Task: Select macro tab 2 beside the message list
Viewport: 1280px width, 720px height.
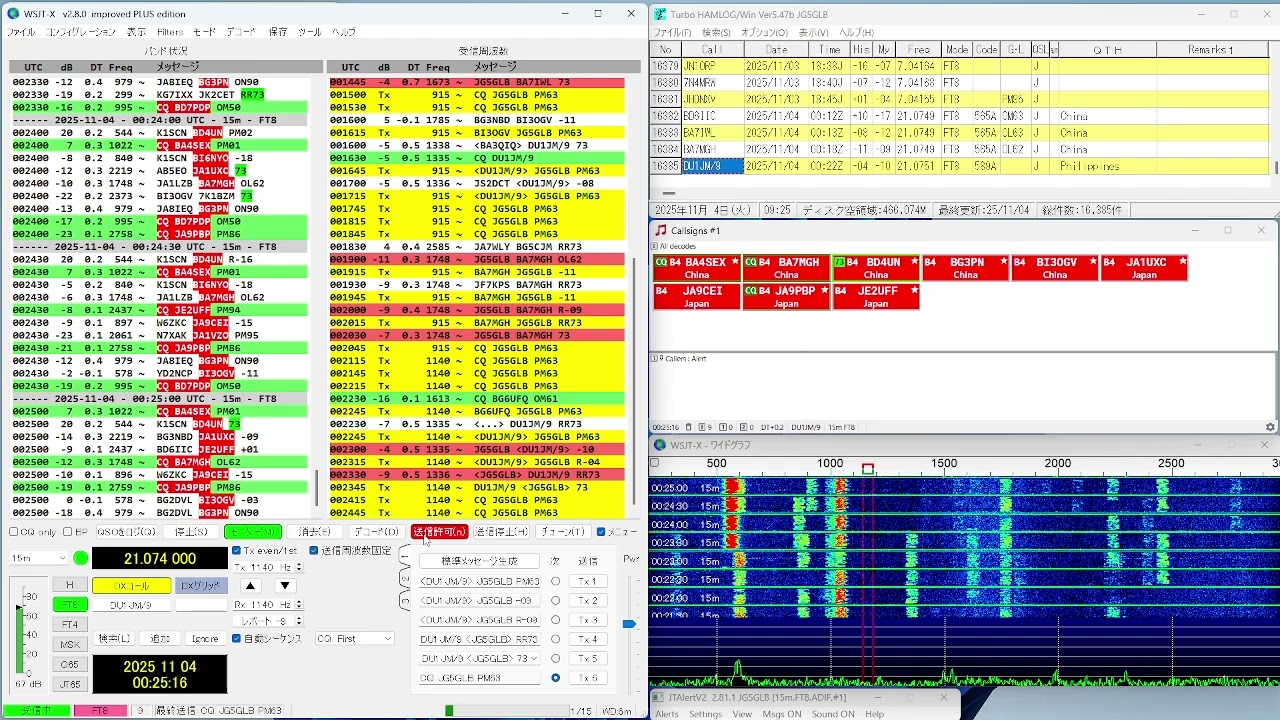Action: [x=404, y=581]
